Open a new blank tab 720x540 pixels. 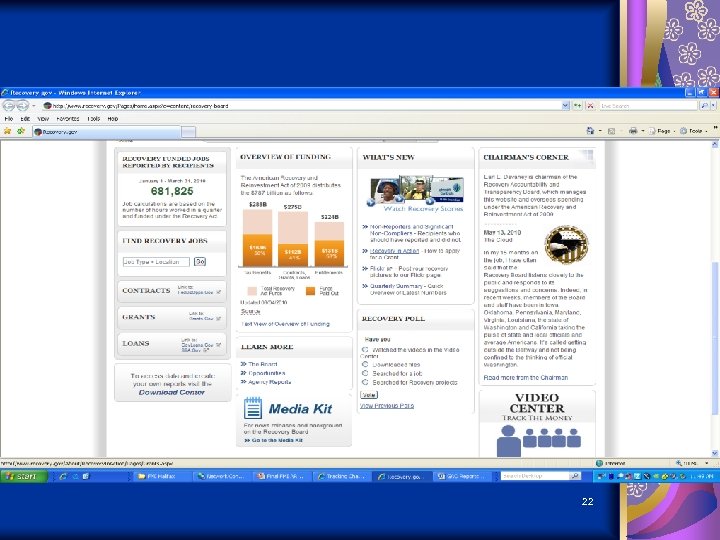pyautogui.click(x=188, y=132)
